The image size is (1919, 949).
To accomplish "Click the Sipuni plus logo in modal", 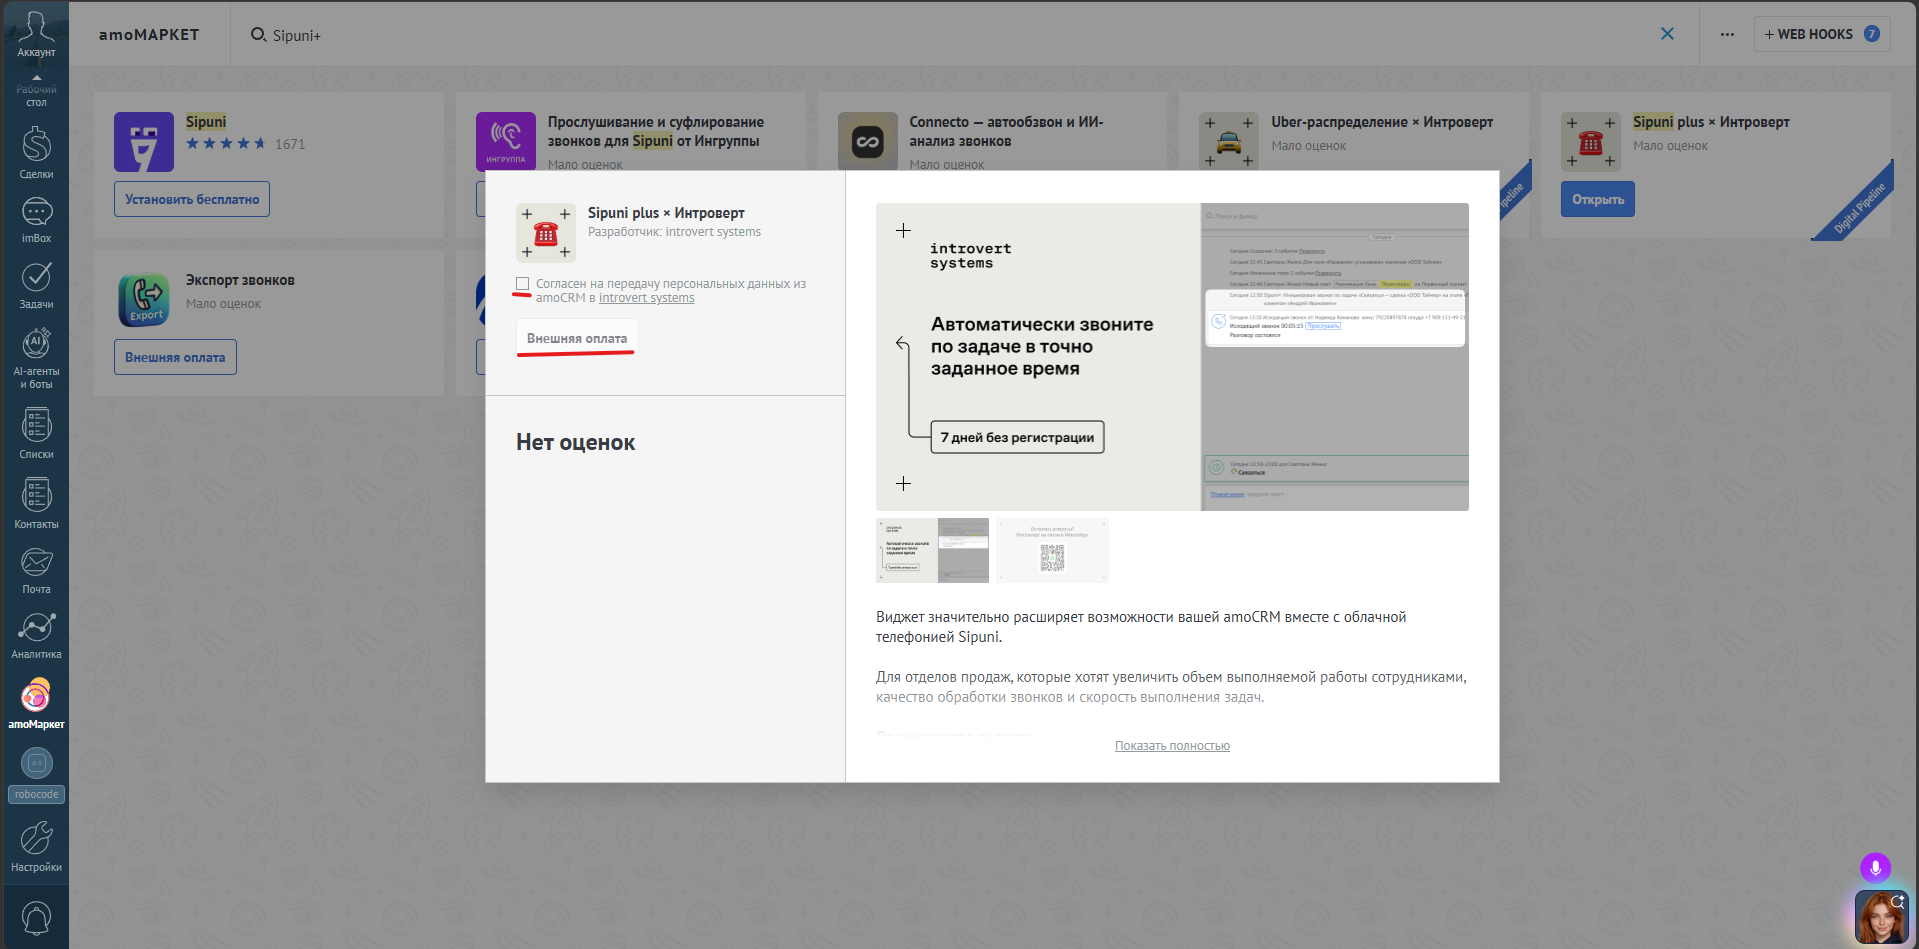I will click(x=546, y=233).
